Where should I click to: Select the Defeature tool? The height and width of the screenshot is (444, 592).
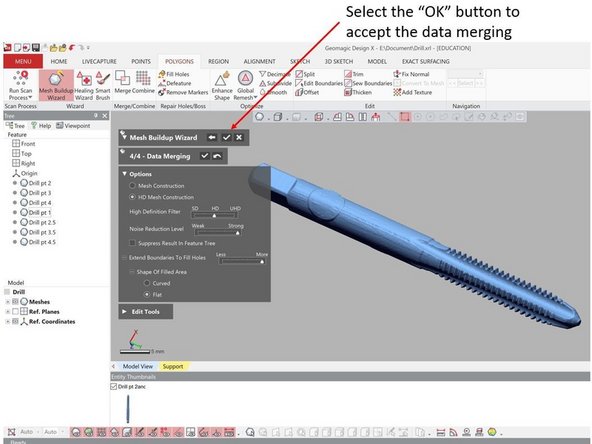click(x=175, y=83)
